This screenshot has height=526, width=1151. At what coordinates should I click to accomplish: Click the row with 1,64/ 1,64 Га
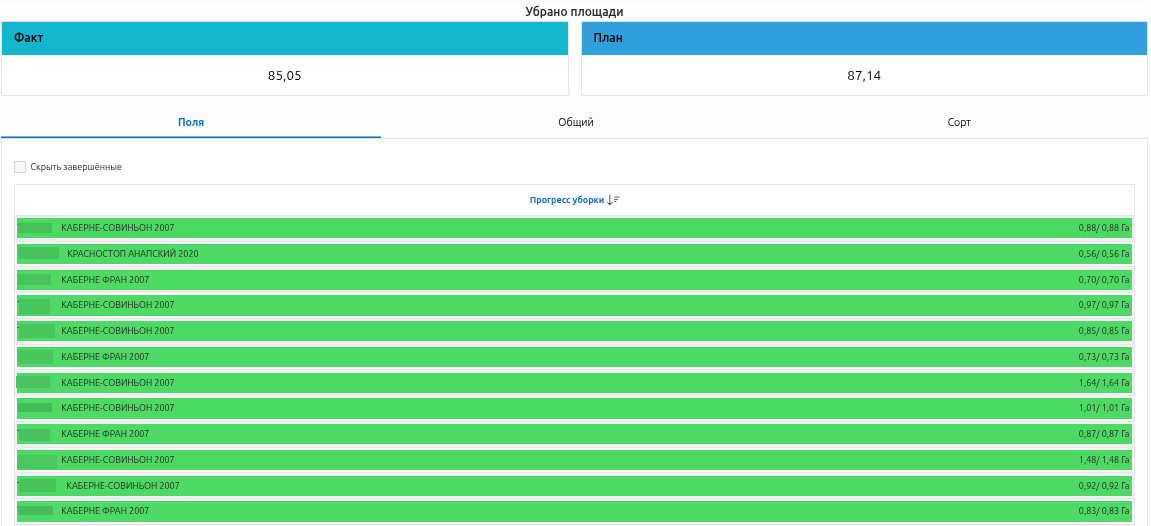[574, 383]
